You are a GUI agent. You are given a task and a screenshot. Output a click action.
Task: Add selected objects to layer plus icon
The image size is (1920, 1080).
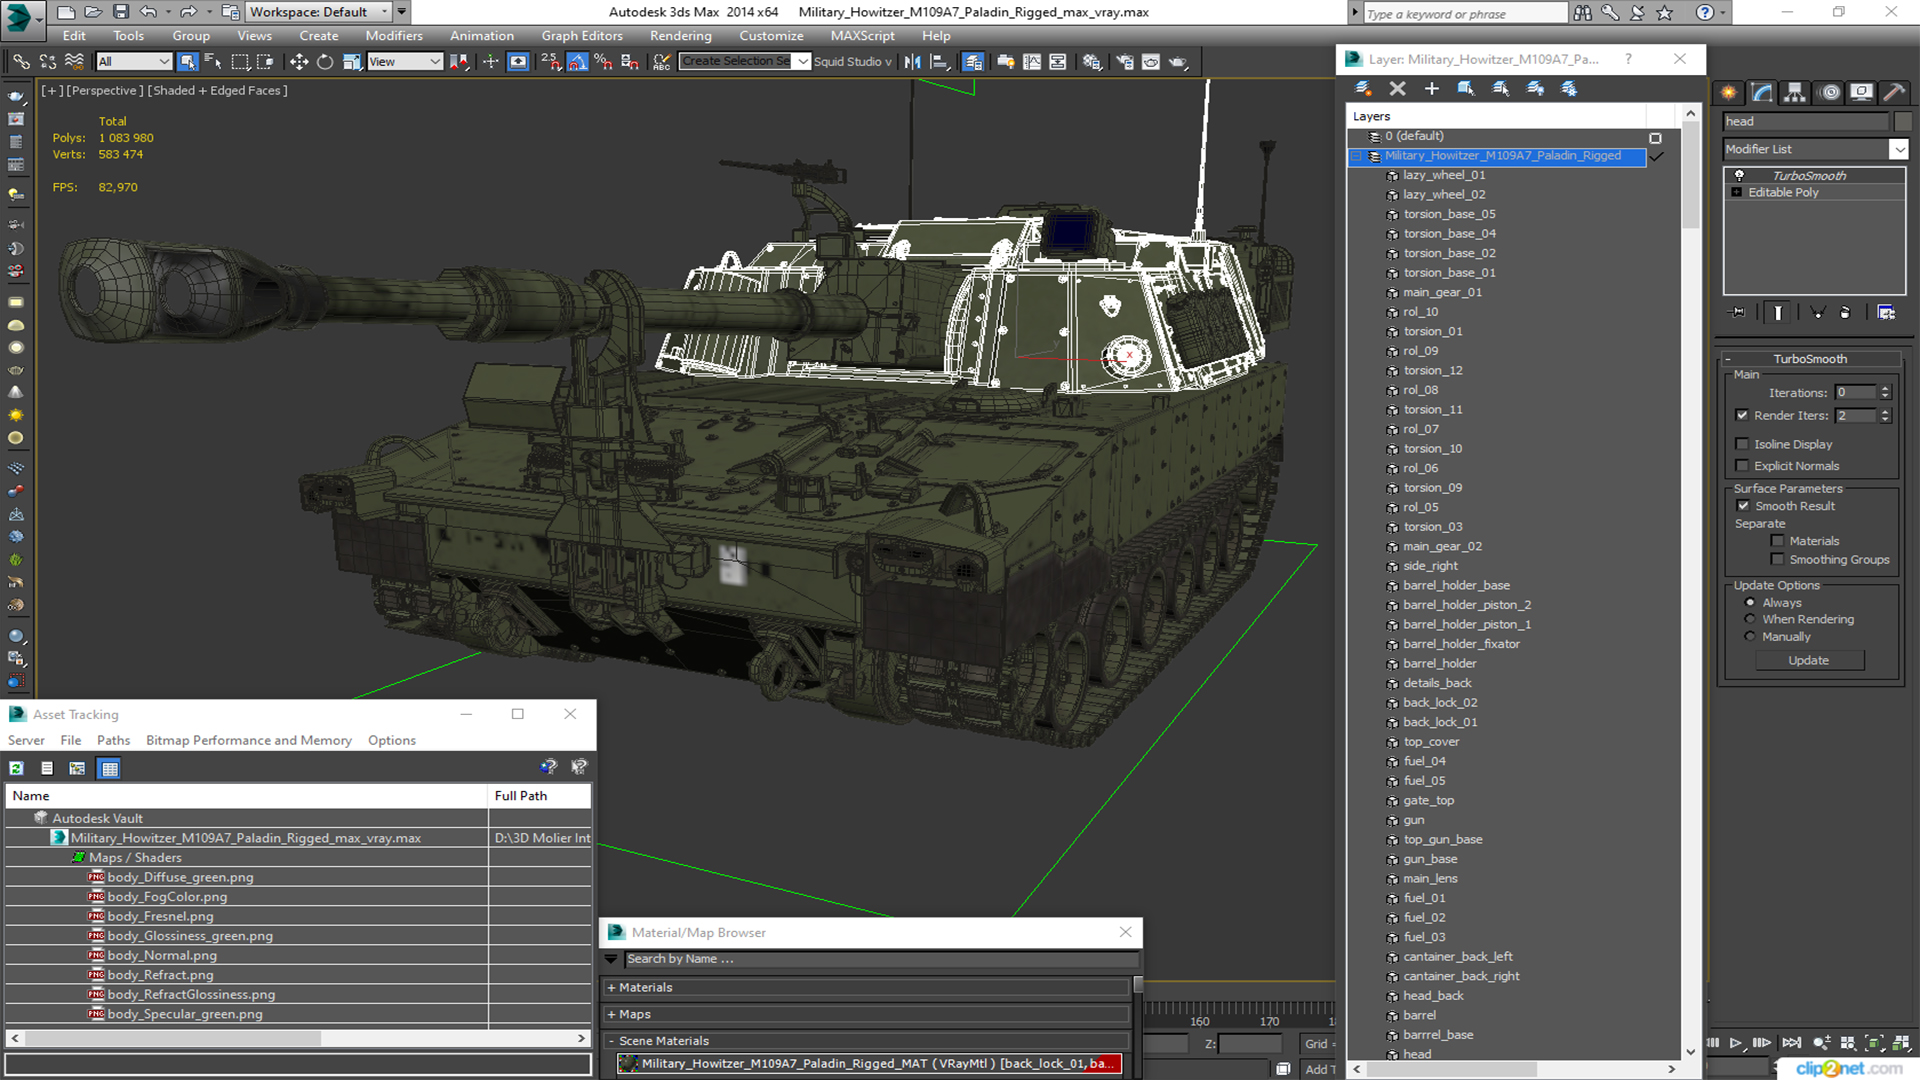point(1432,89)
